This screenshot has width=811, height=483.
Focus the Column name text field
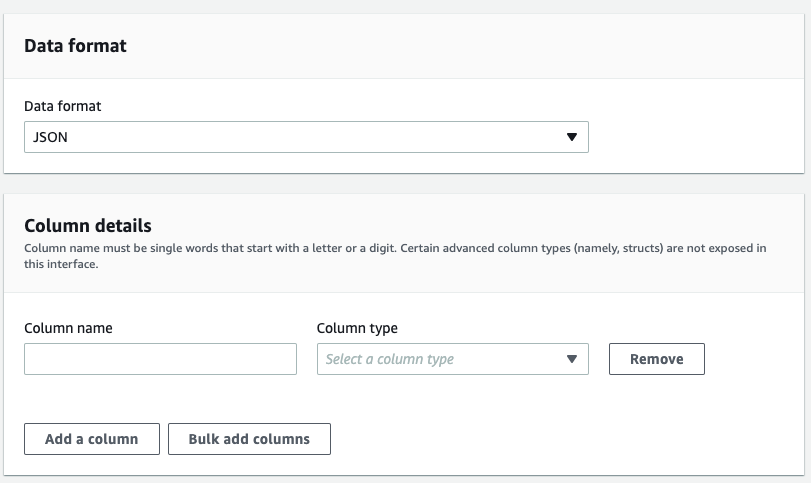click(x=160, y=359)
